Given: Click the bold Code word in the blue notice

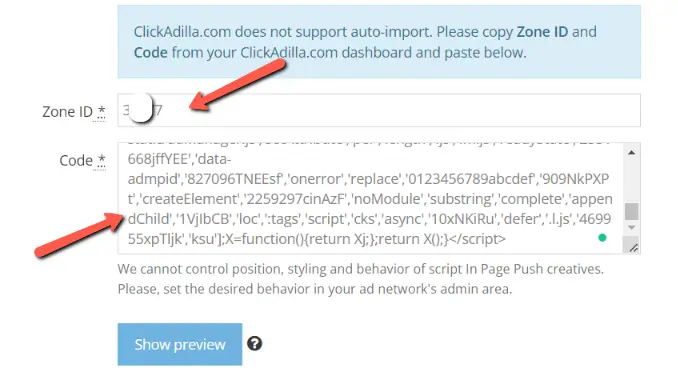Looking at the screenshot, I should point(150,52).
